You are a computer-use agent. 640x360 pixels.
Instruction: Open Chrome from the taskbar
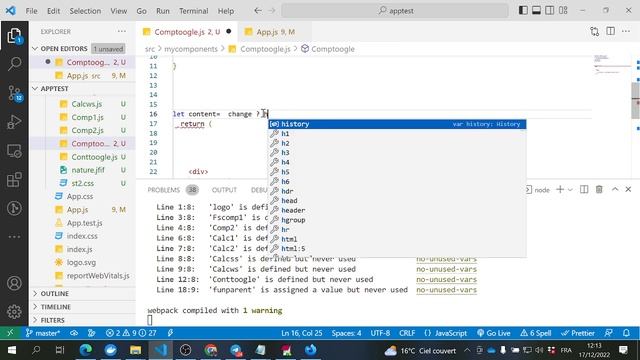point(211,350)
